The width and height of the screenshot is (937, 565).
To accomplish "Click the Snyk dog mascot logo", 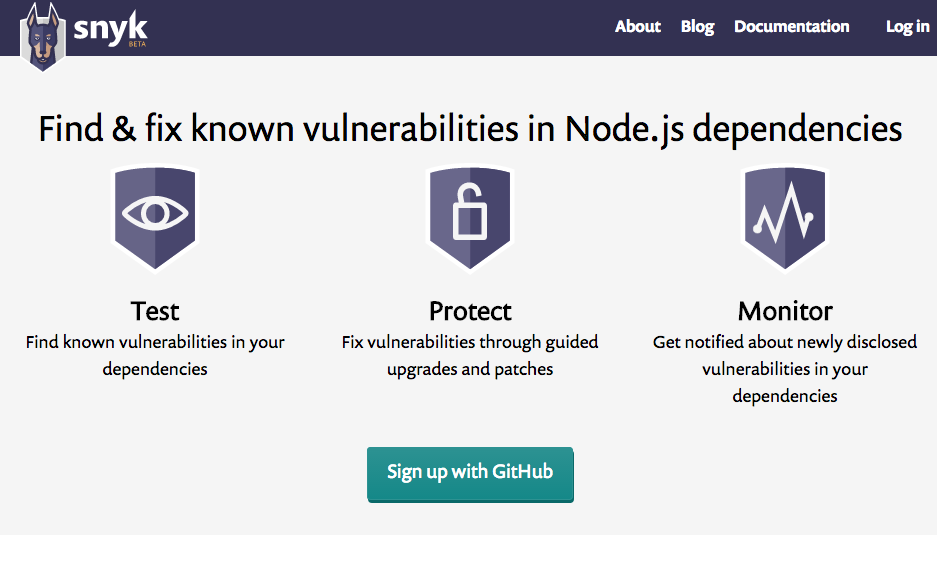I will pos(42,37).
